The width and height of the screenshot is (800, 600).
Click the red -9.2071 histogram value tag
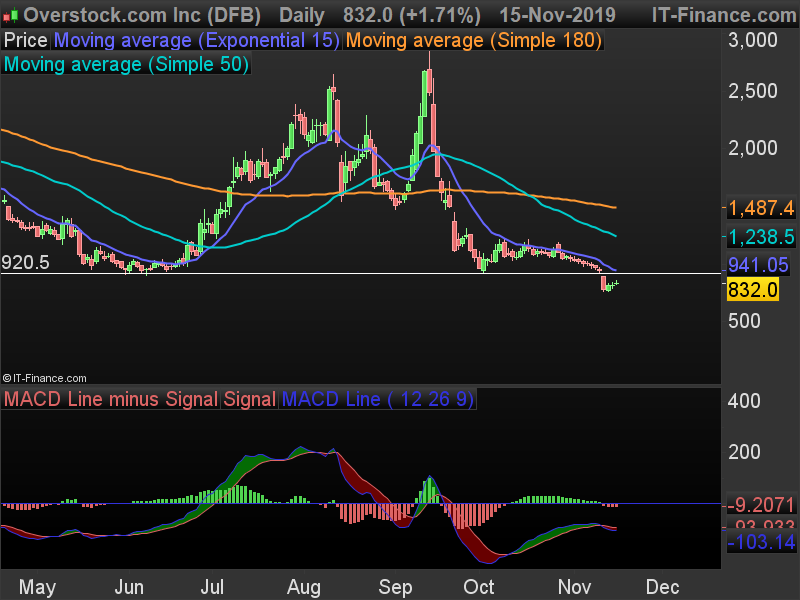(x=761, y=505)
